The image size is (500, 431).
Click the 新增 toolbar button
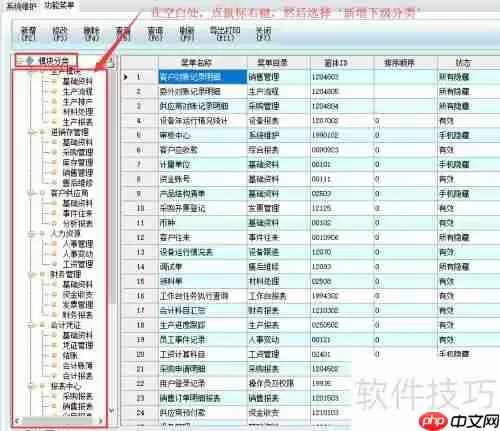click(28, 34)
